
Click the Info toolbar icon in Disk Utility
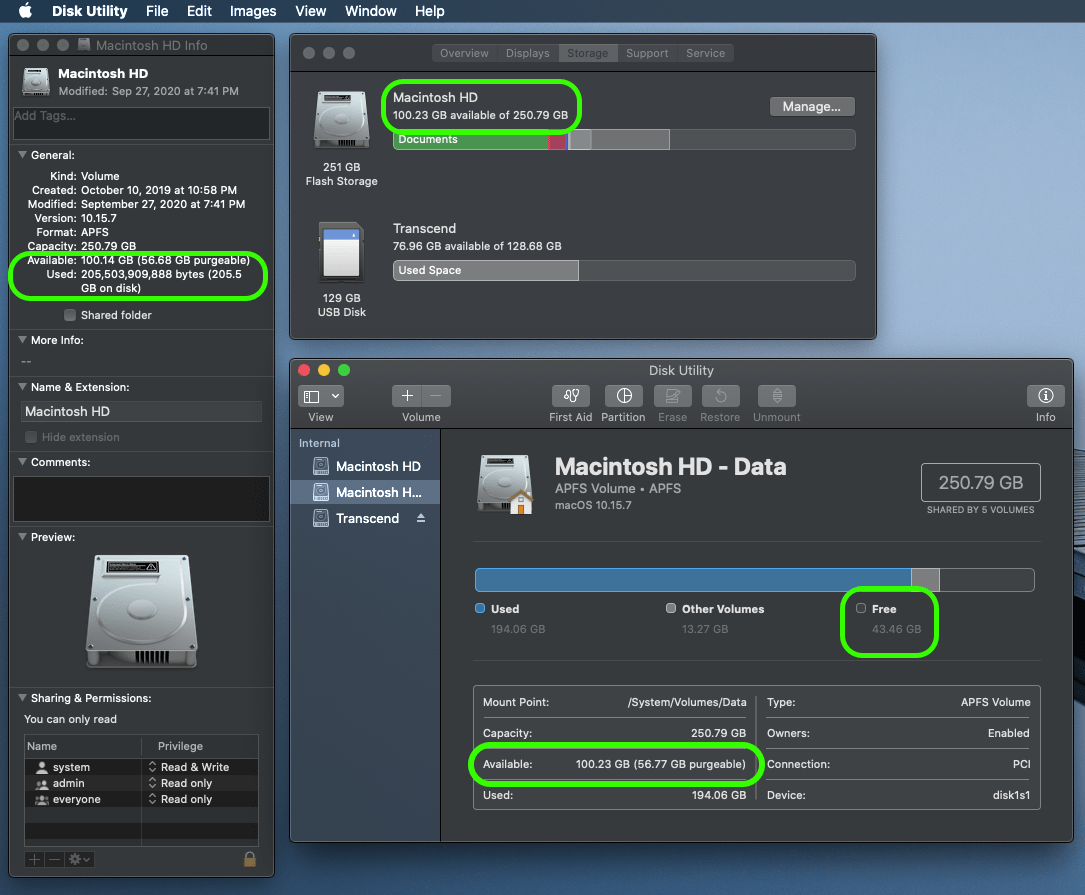(x=1046, y=396)
